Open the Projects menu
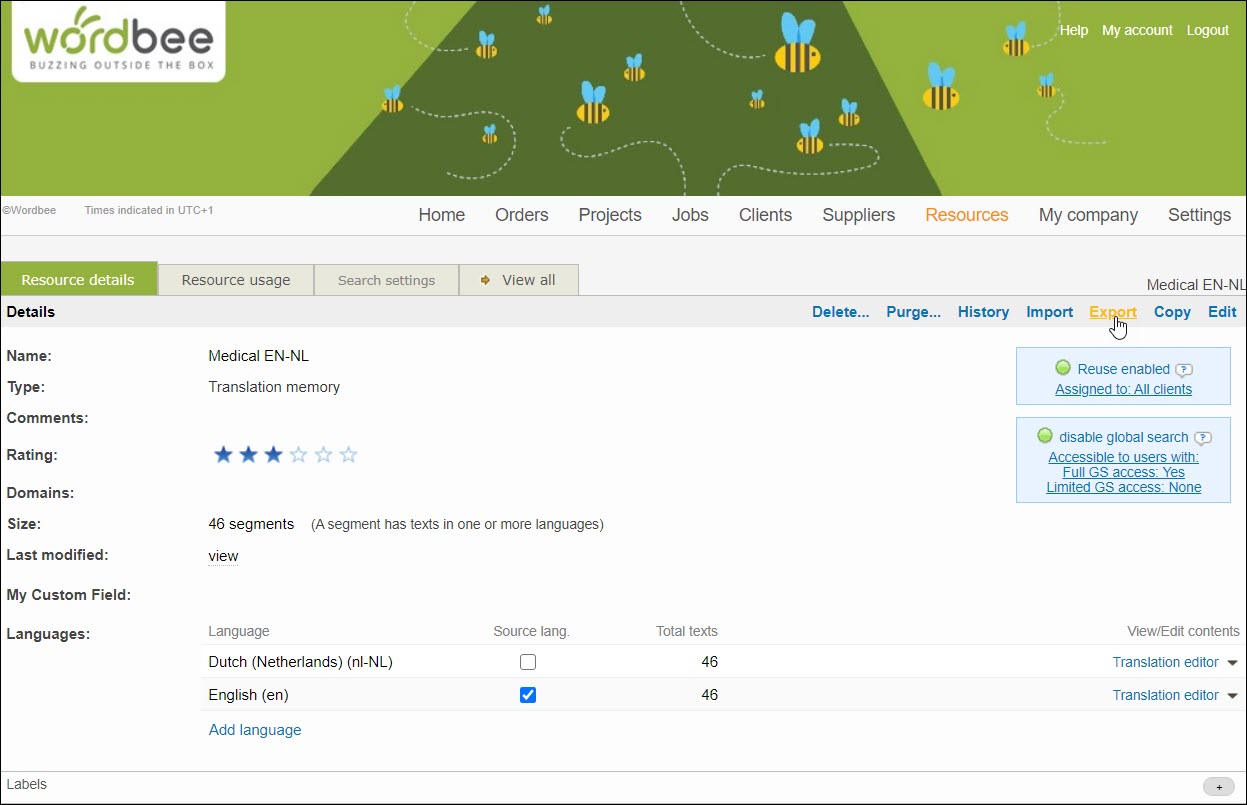Viewport: 1247px width, 805px height. tap(610, 215)
